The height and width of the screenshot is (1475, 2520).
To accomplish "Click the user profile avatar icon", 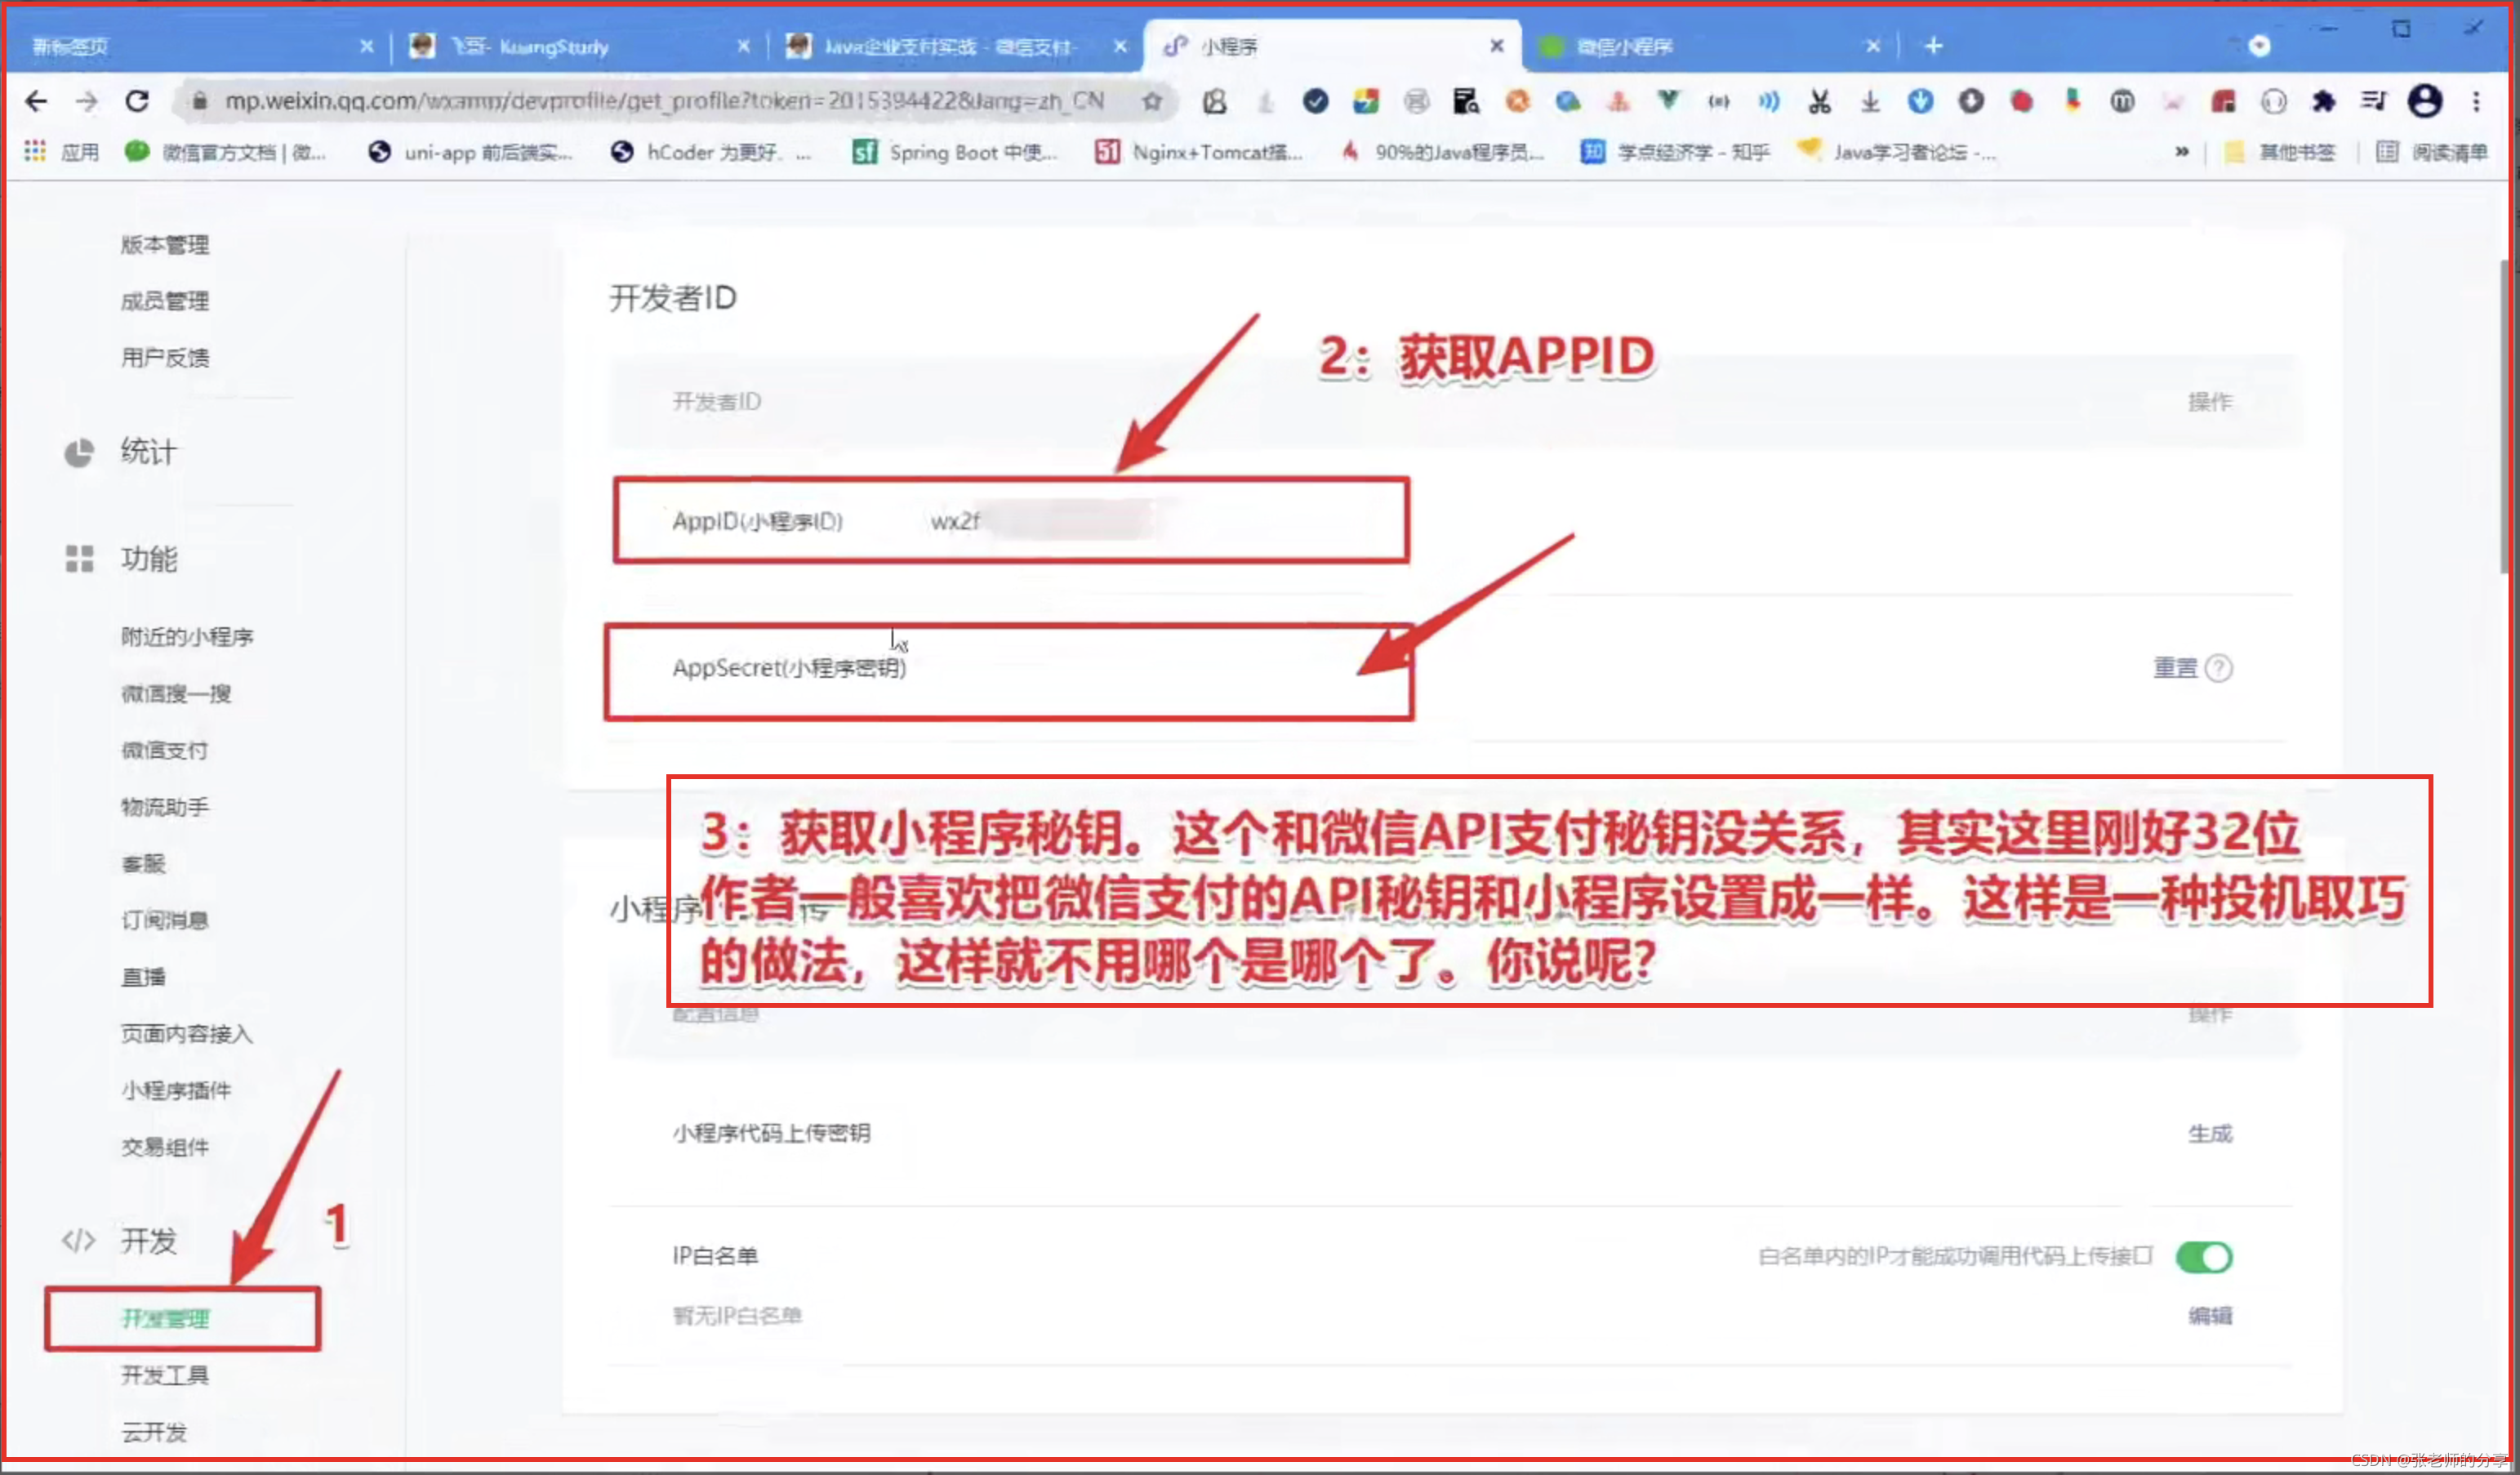I will [2424, 101].
